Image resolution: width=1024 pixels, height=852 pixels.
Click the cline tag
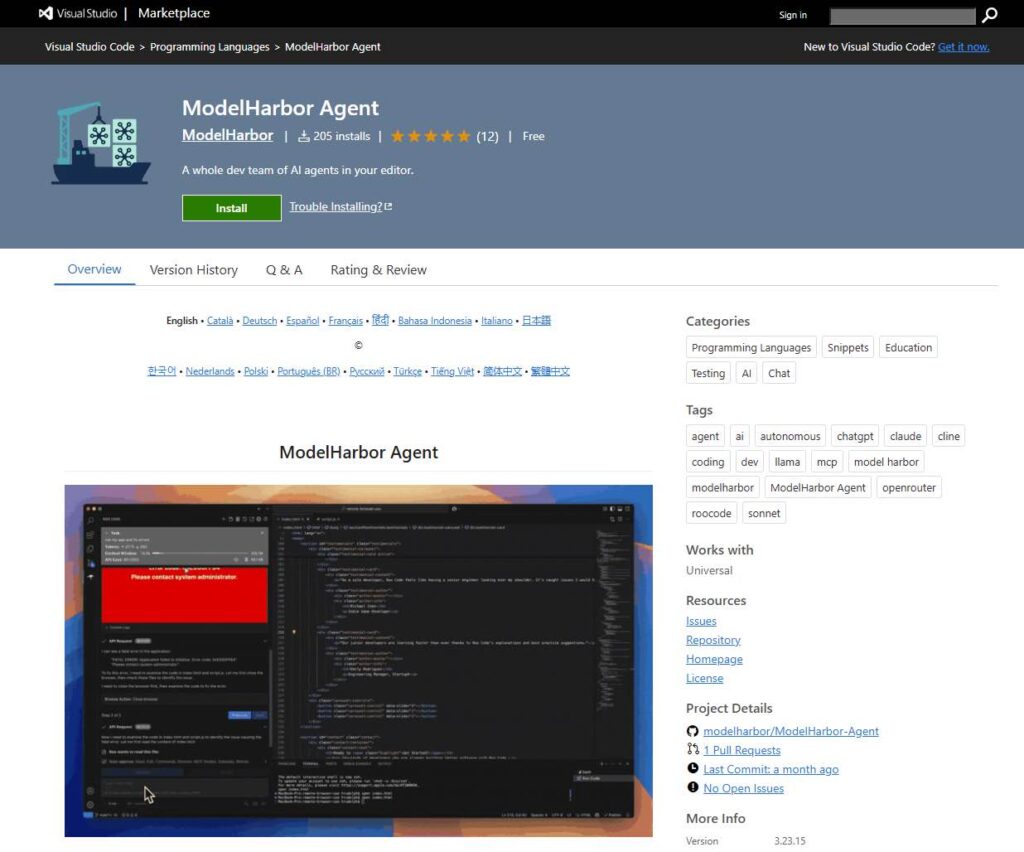tap(948, 436)
